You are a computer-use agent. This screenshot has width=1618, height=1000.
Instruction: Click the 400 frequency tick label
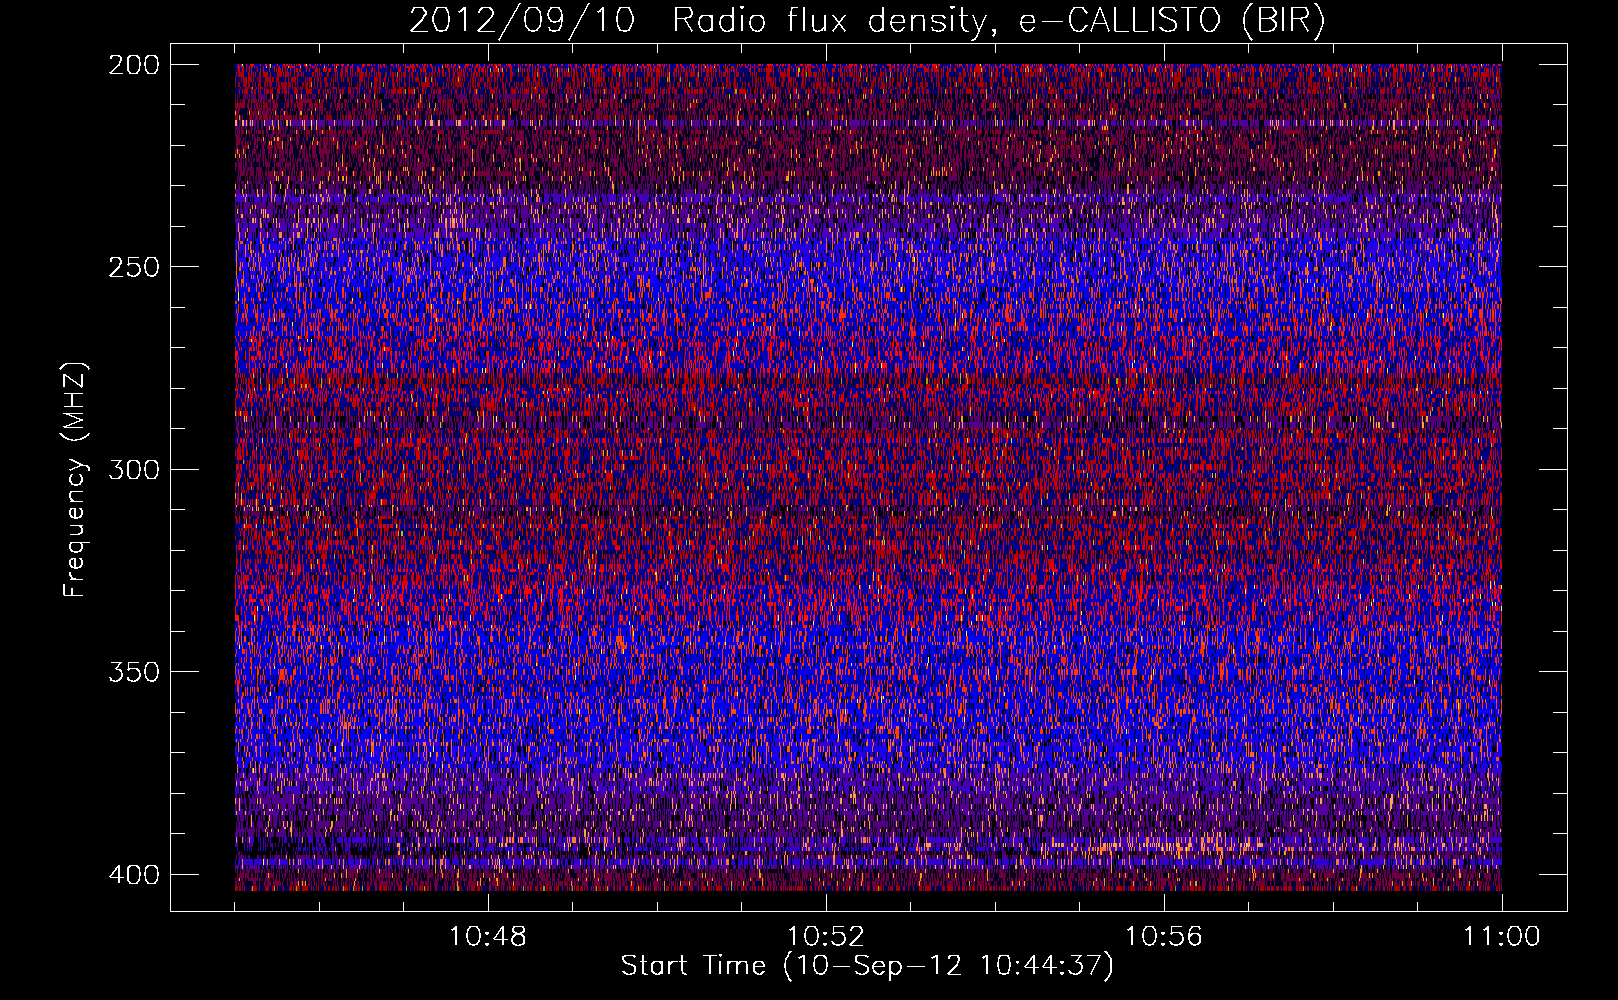(133, 874)
